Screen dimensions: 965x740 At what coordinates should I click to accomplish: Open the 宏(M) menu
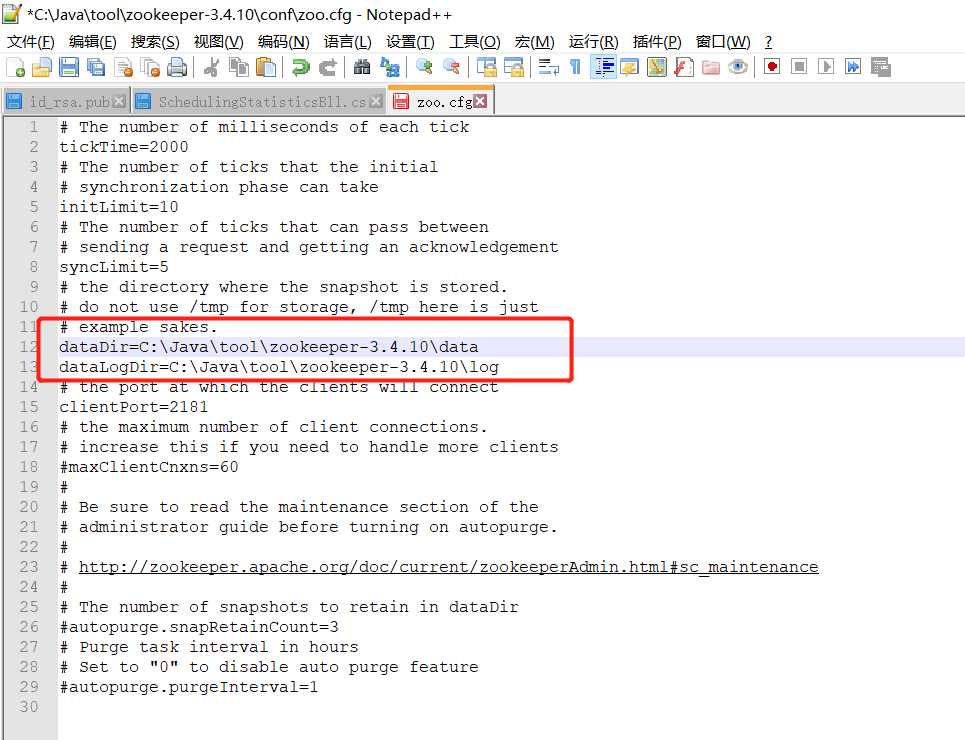[x=535, y=42]
